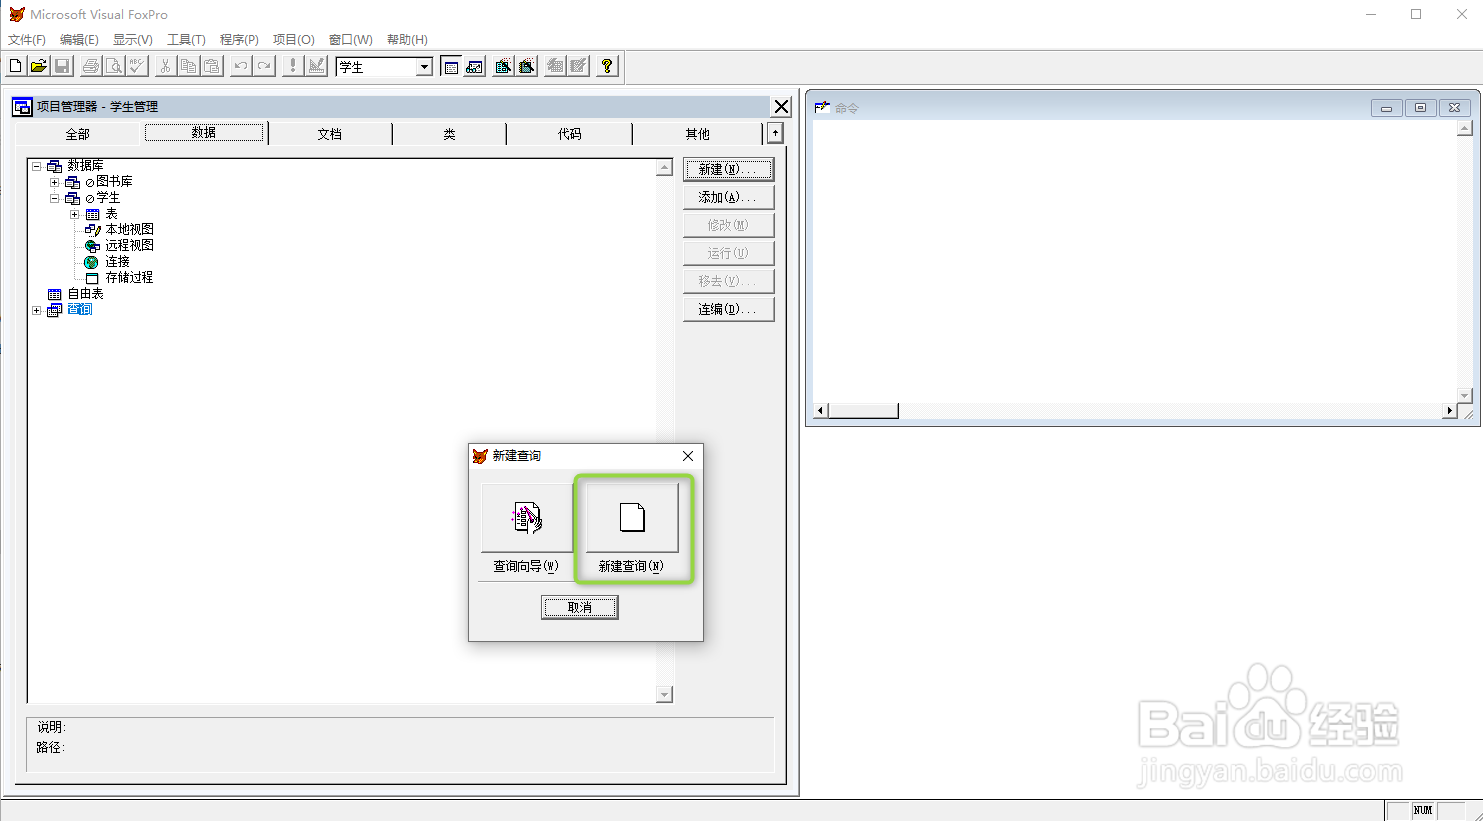The width and height of the screenshot is (1483, 821).
Task: Switch to the 全部 tab
Action: [78, 134]
